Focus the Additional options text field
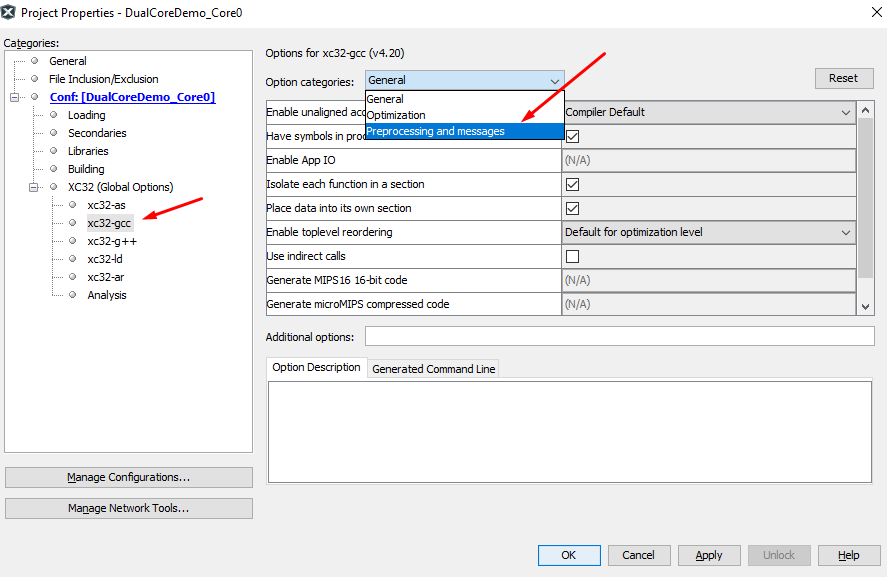Viewport: 887px width, 577px height. [619, 336]
